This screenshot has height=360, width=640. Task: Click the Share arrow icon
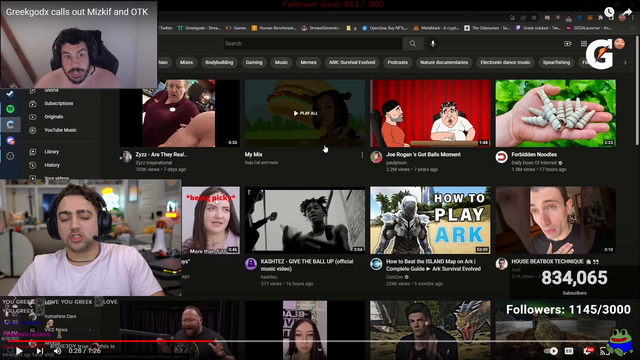click(627, 12)
